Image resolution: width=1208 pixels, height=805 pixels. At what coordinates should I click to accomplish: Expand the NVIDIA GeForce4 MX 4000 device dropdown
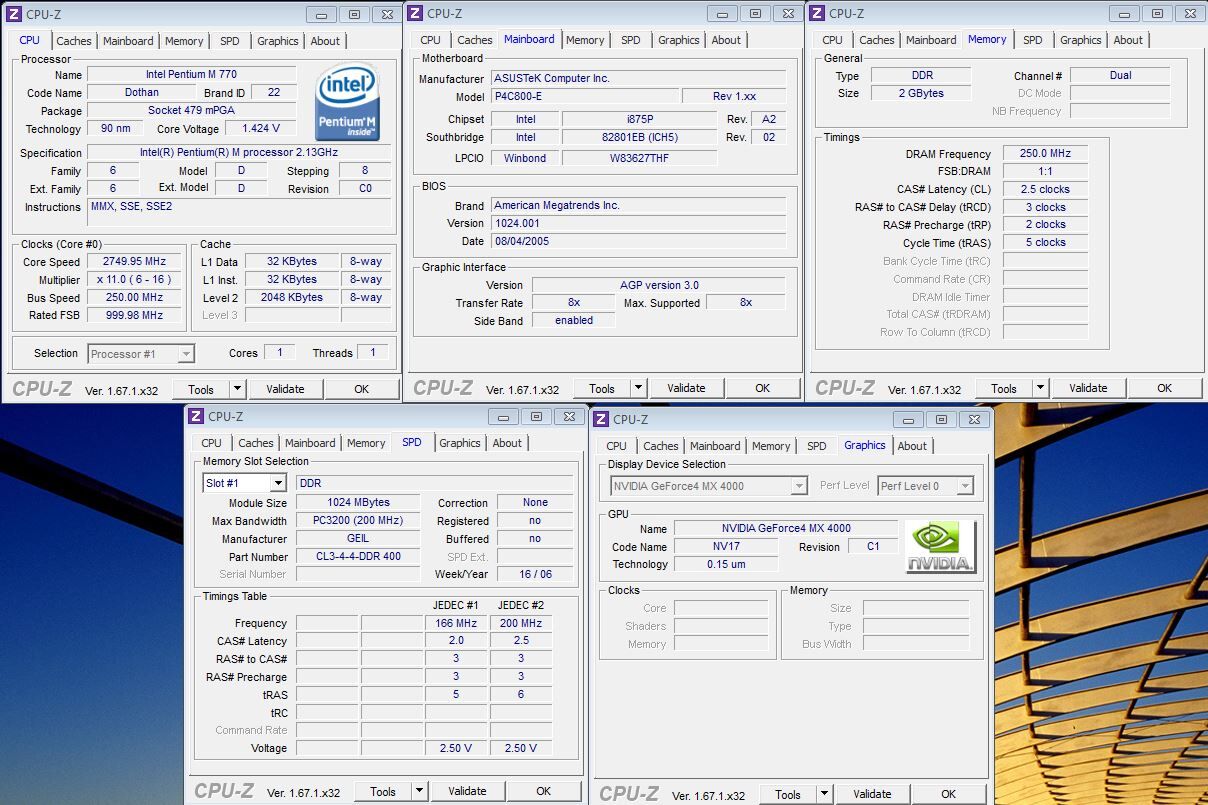(x=798, y=486)
